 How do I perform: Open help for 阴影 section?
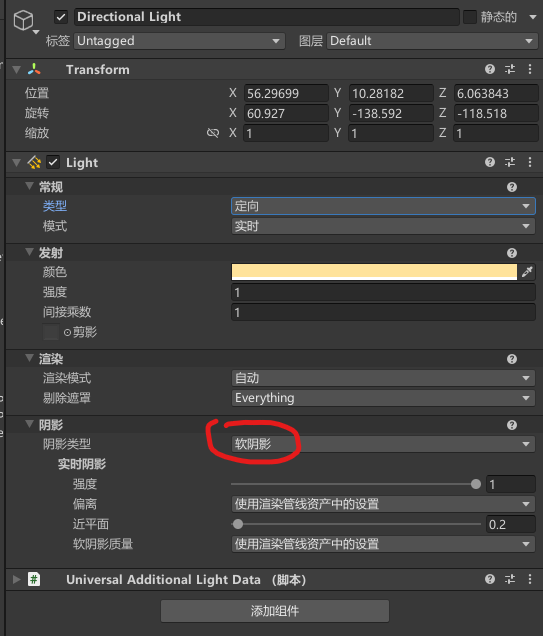tap(512, 425)
